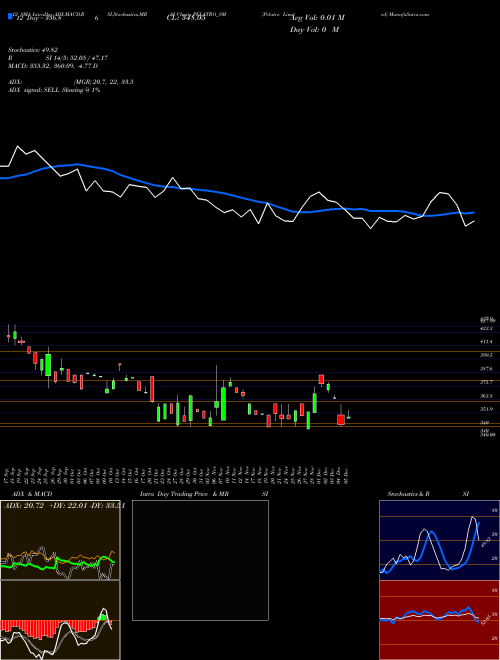Click the 'Stochastics & R' panel title
500x660 pixels.
pyautogui.click(x=409, y=494)
